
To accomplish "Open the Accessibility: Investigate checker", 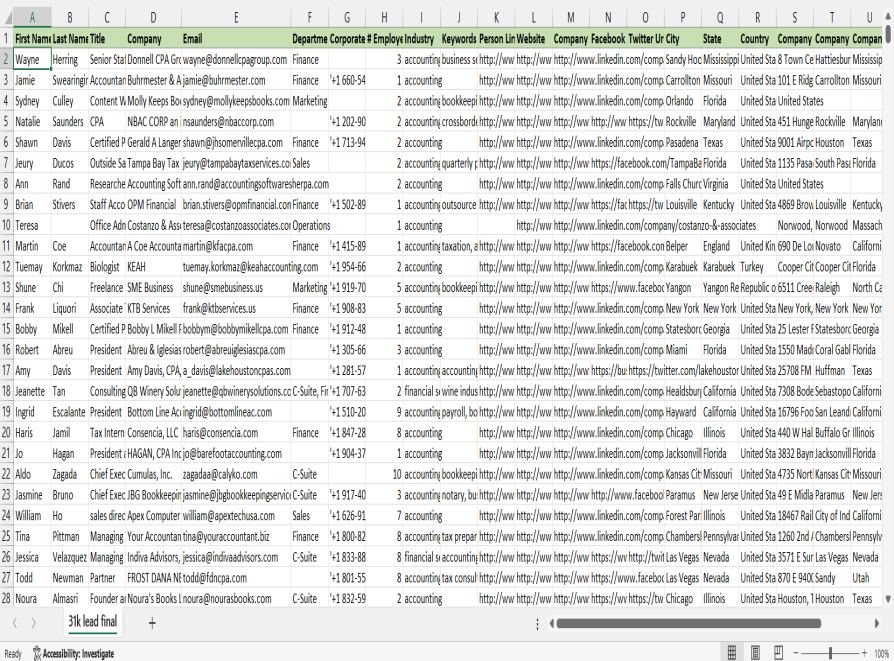I will pyautogui.click(x=73, y=654).
